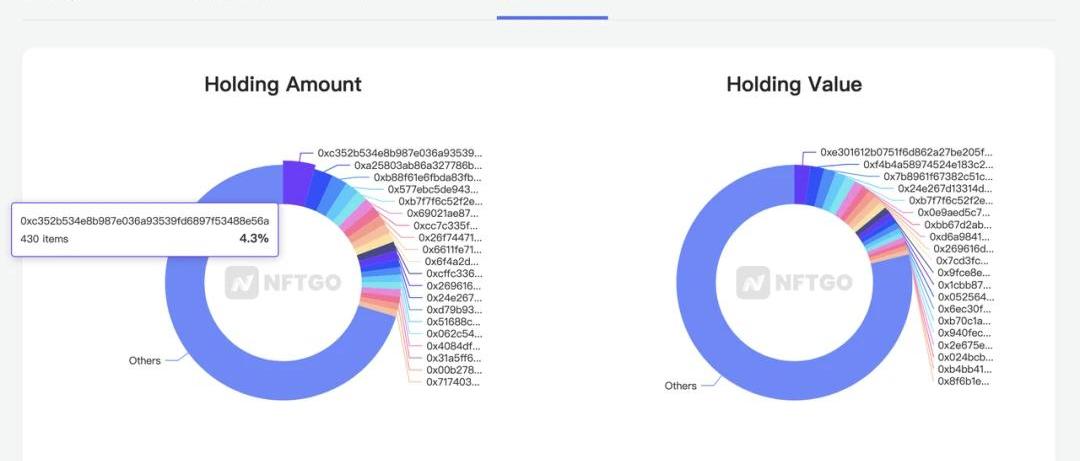This screenshot has height=461, width=1080.
Task: Select the 0x717403 address at the legend bottom
Action: pyautogui.click(x=454, y=381)
